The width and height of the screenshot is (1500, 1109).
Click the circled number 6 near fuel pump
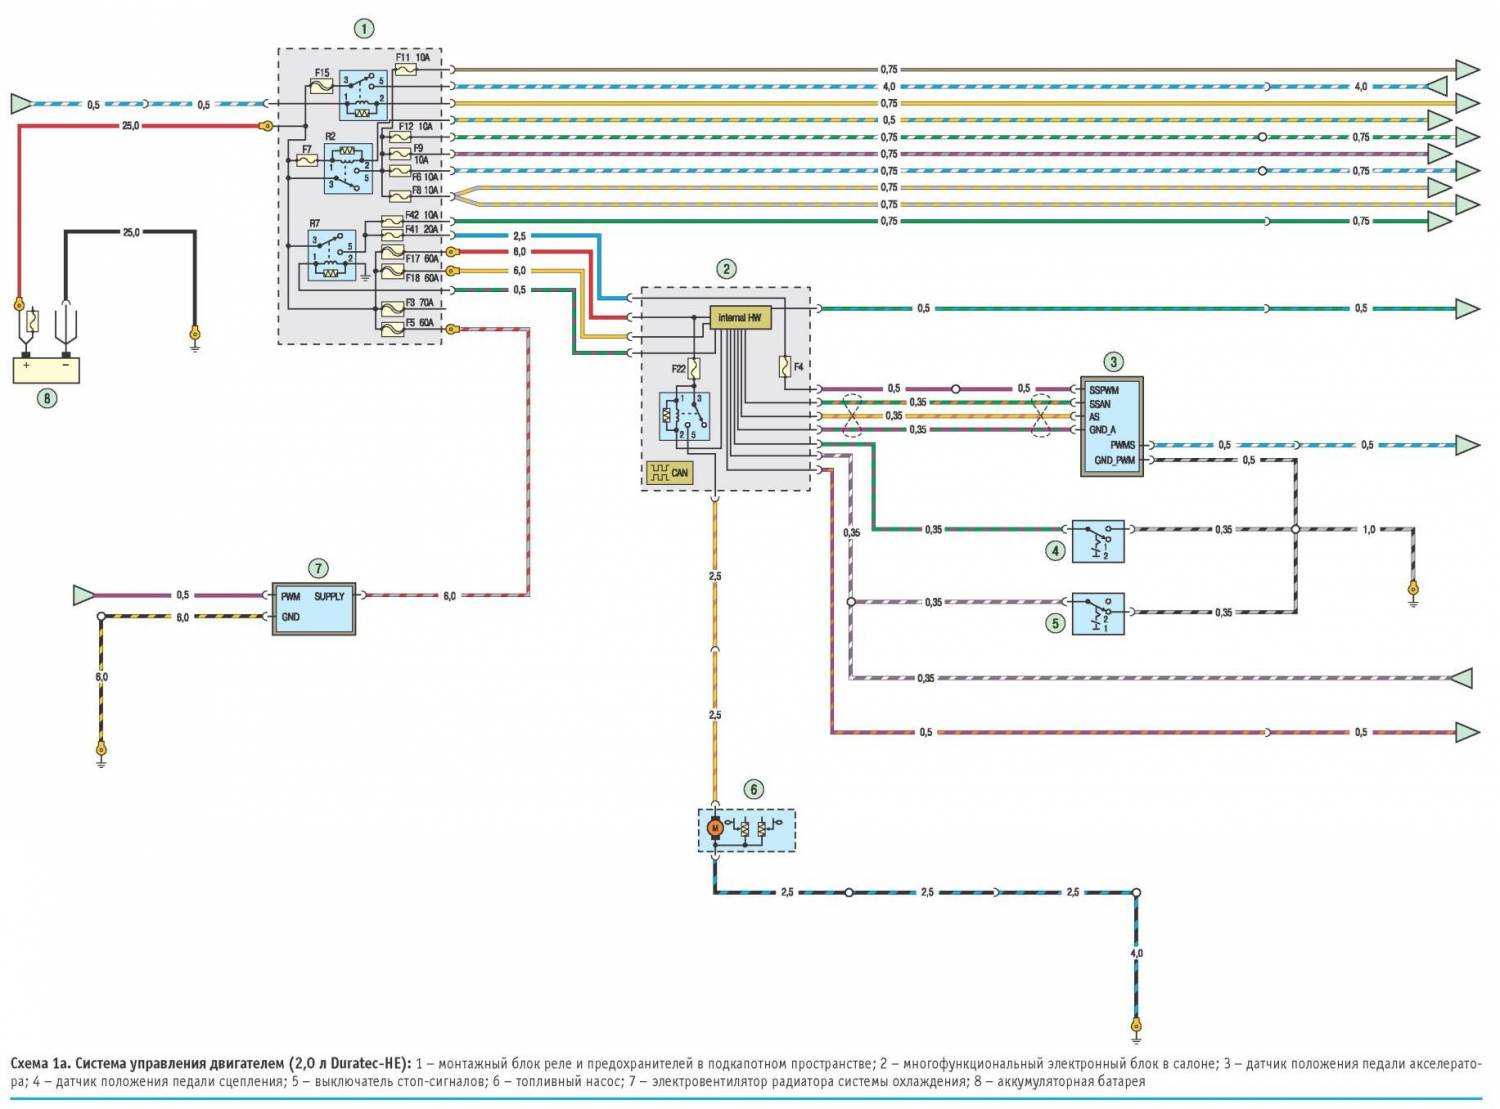[753, 788]
